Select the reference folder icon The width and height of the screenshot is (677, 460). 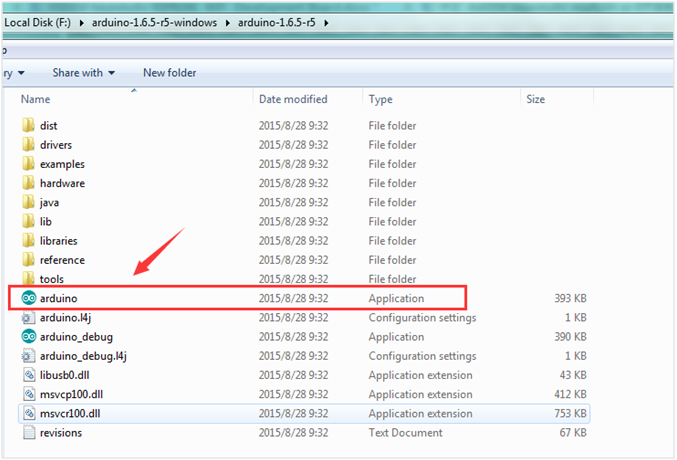tap(28, 260)
